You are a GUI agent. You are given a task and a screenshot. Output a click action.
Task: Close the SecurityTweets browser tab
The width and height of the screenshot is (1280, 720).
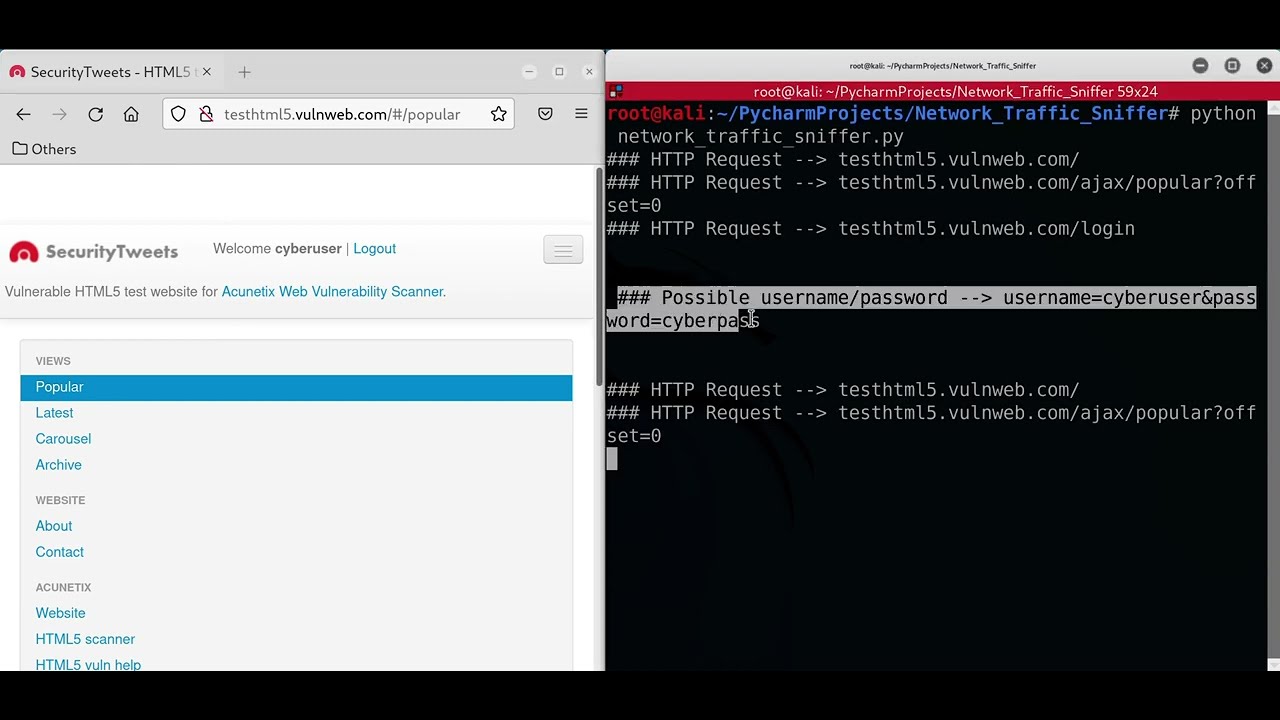click(x=207, y=72)
